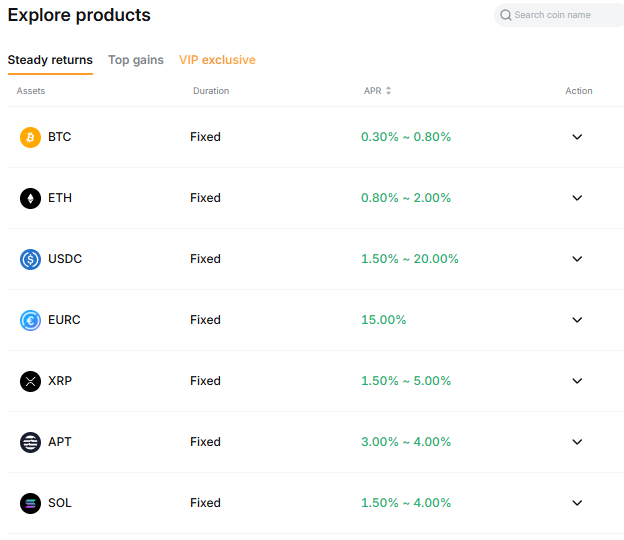Switch to the Top gains tab
The width and height of the screenshot is (624, 540).
[x=136, y=60]
